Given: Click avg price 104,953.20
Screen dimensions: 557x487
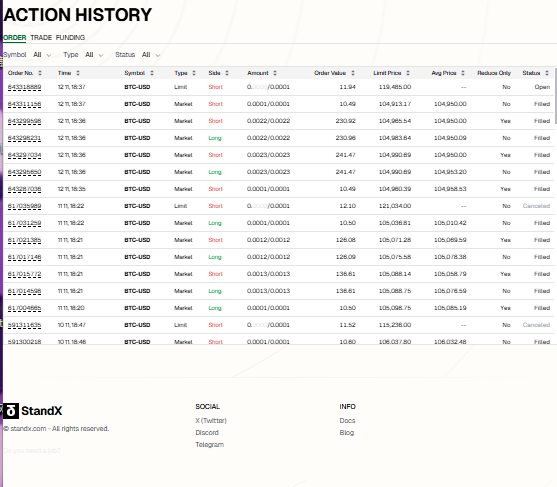Looking at the screenshot, I should click(x=450, y=172).
